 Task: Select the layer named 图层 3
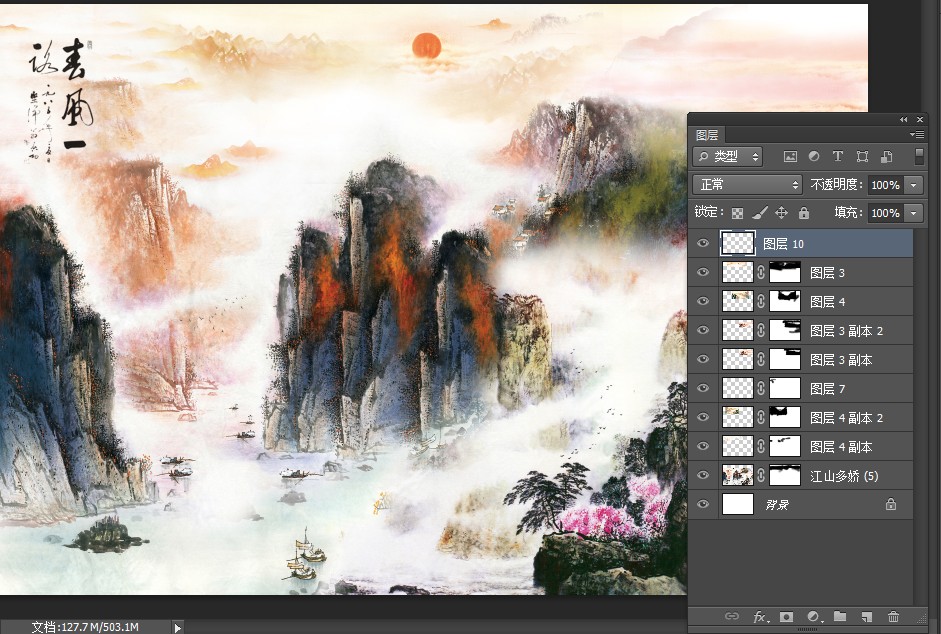801,273
